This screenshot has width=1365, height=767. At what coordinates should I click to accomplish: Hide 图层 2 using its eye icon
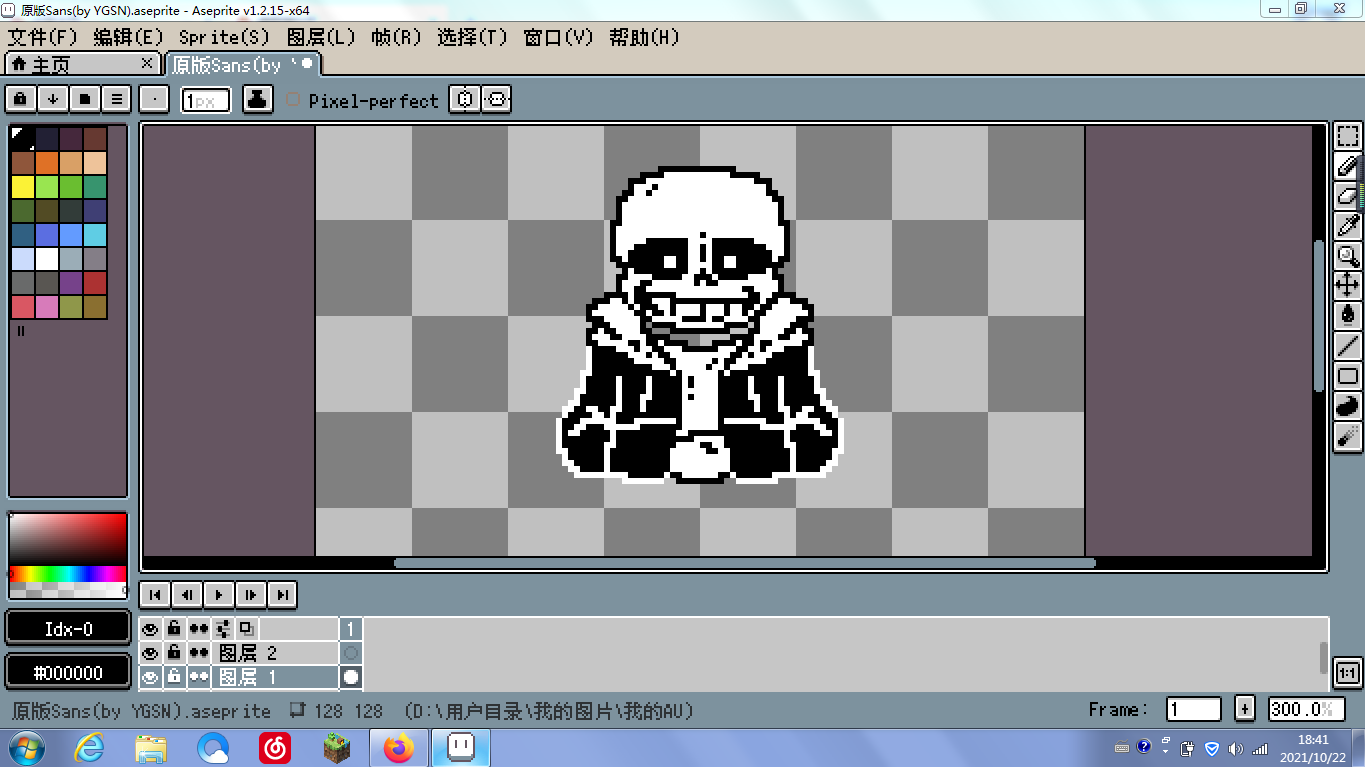coord(150,653)
